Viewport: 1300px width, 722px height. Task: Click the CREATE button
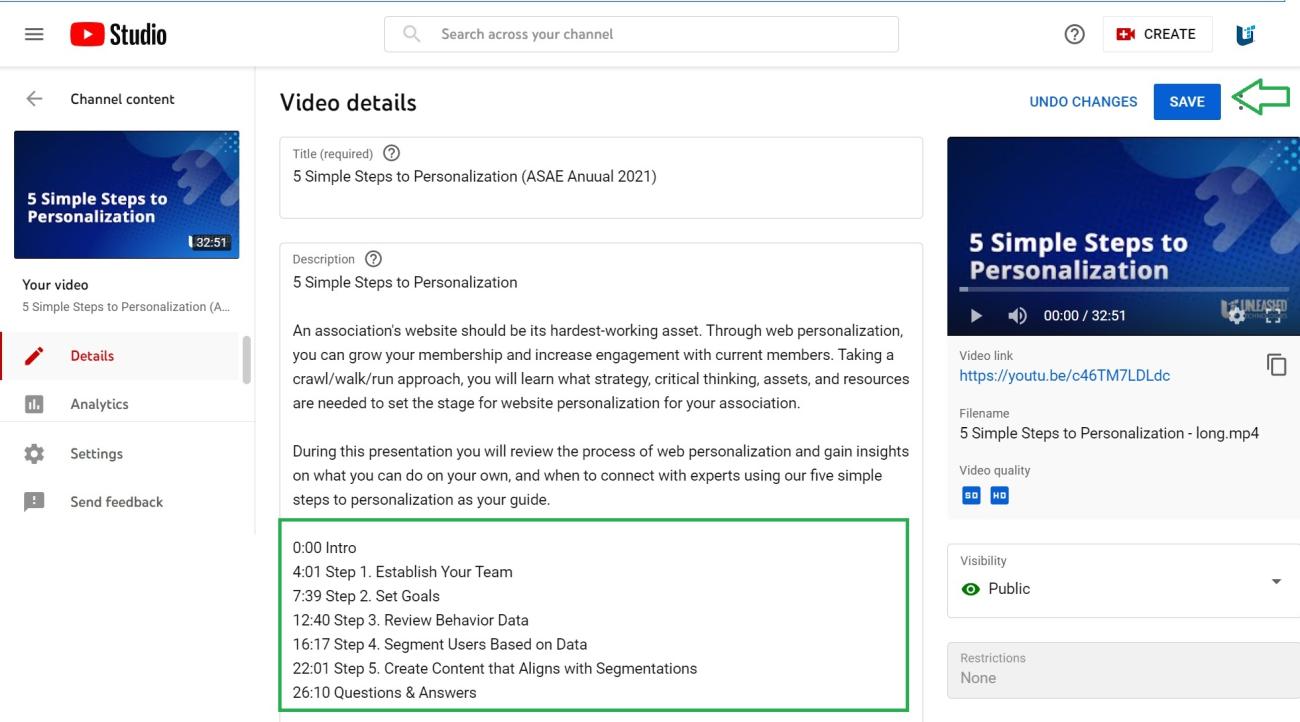1157,34
